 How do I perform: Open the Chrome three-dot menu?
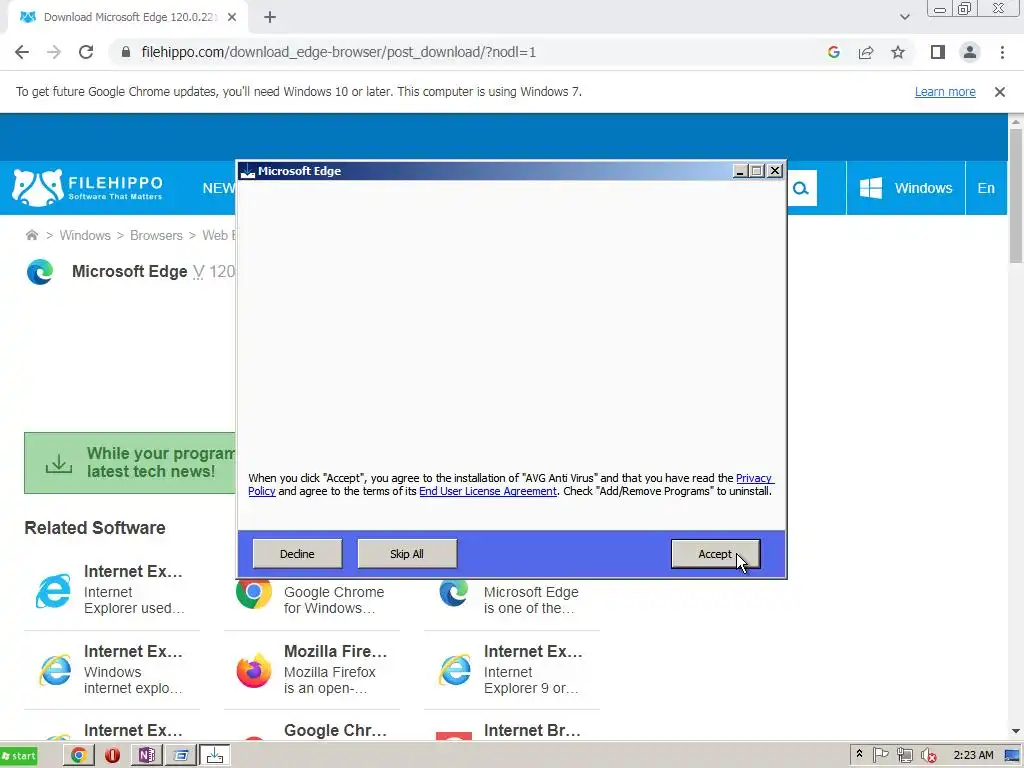pos(1002,52)
